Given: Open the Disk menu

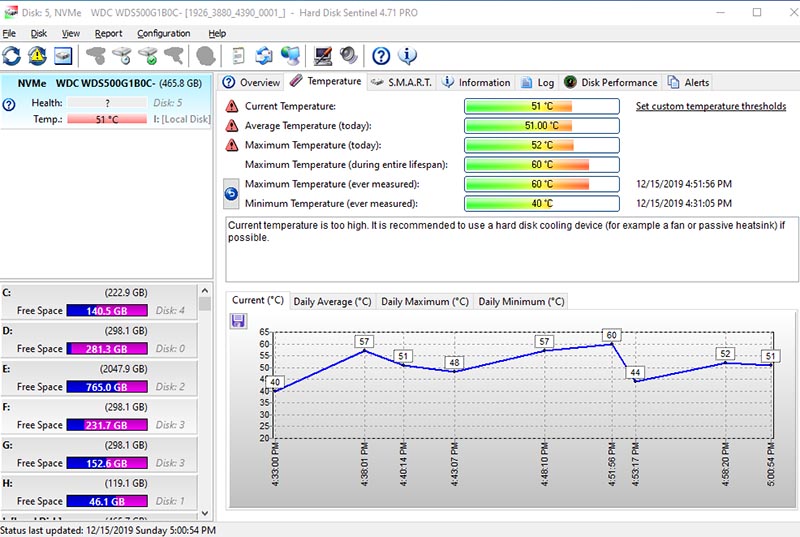Looking at the screenshot, I should coord(39,33).
